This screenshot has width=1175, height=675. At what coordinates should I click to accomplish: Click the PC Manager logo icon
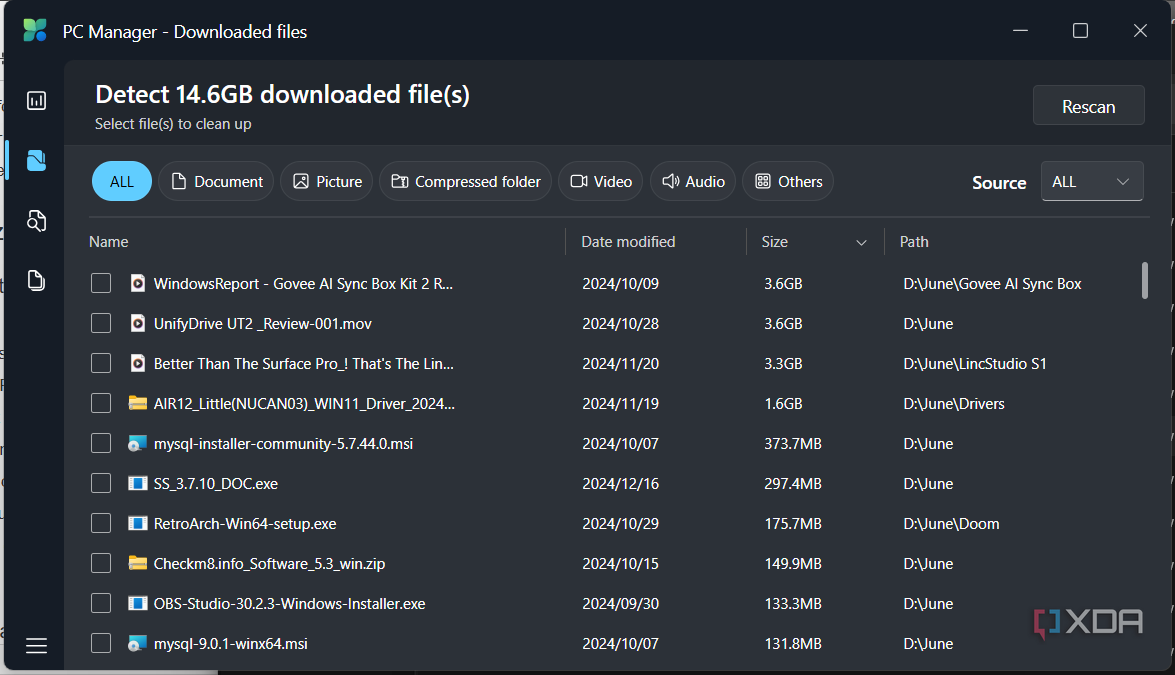[x=34, y=31]
